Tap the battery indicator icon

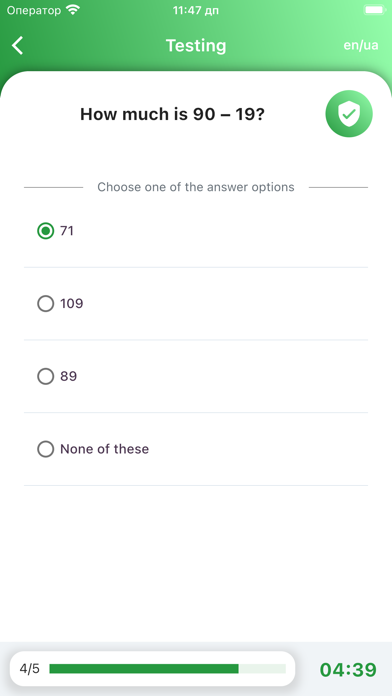click(375, 10)
